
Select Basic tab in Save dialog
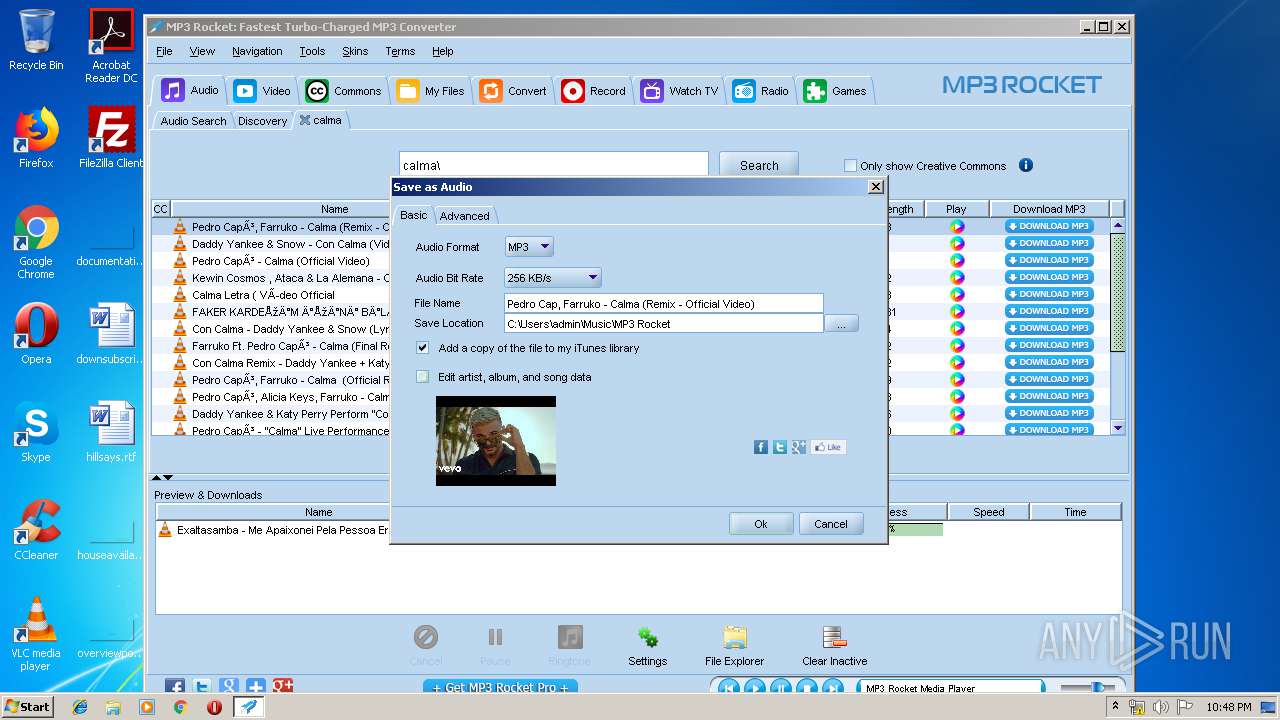pyautogui.click(x=413, y=215)
